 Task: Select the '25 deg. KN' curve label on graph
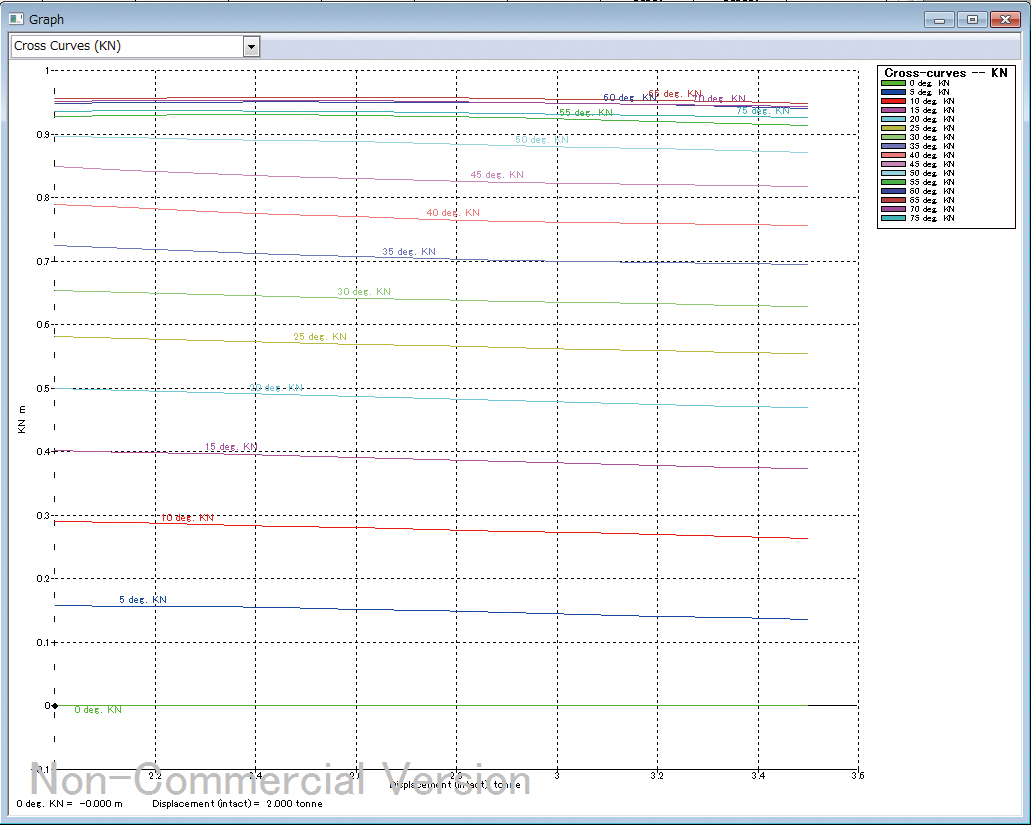[x=320, y=337]
